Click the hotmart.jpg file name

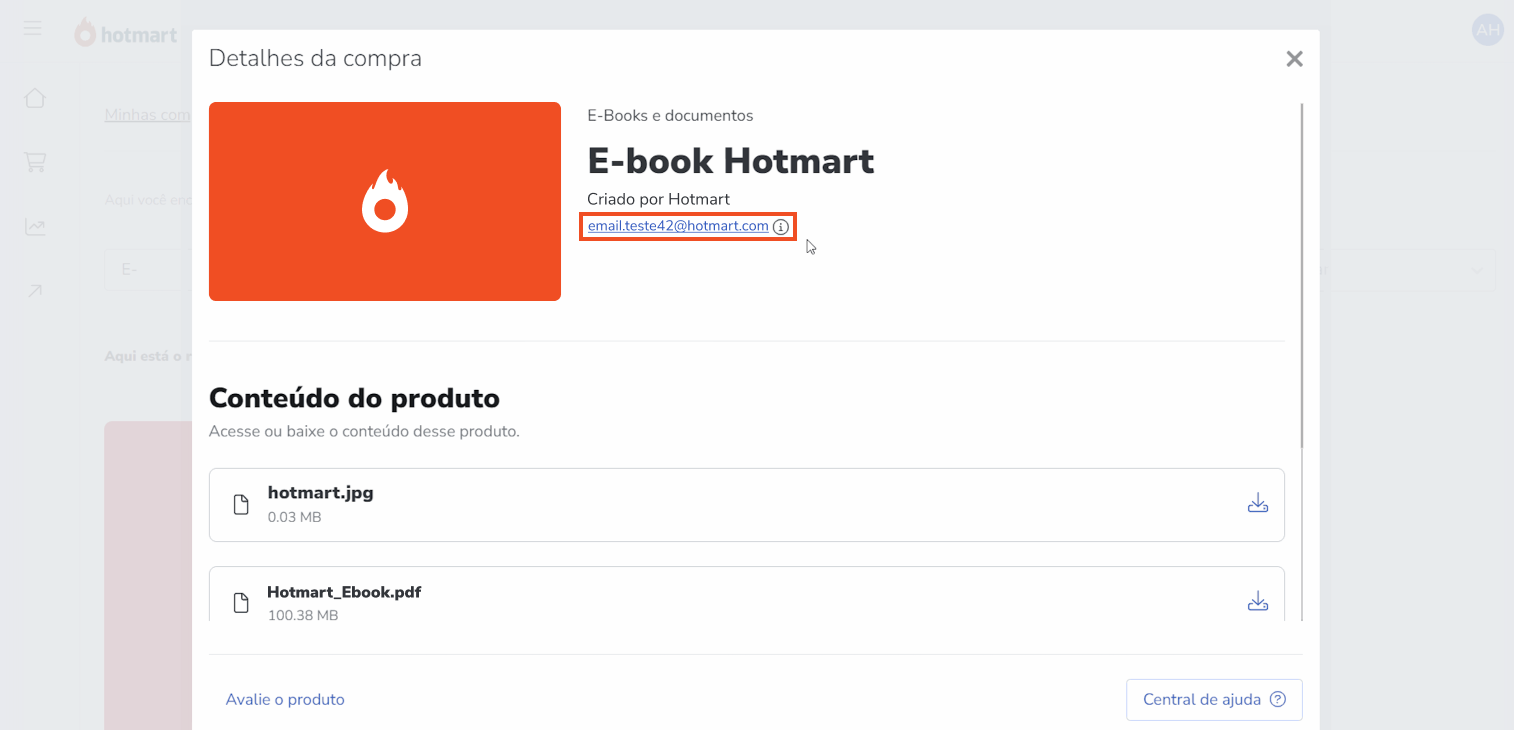coord(320,493)
